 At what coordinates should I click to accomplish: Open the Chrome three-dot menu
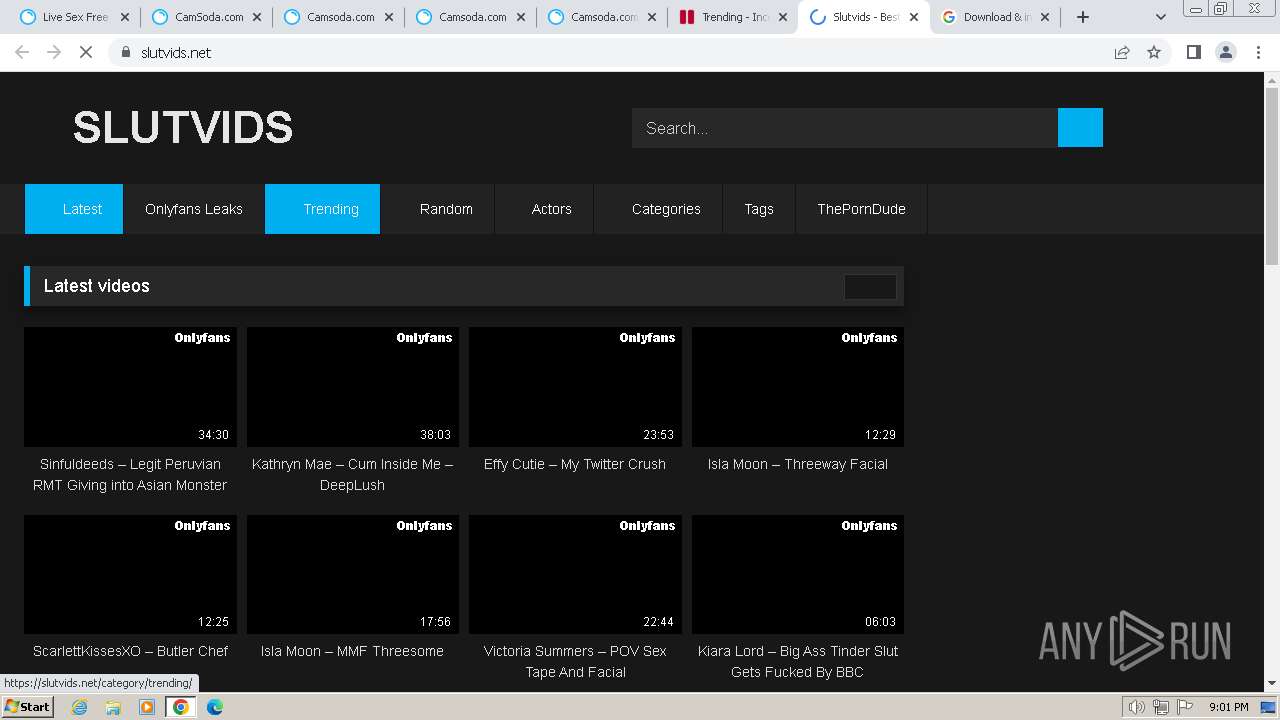coord(1258,52)
